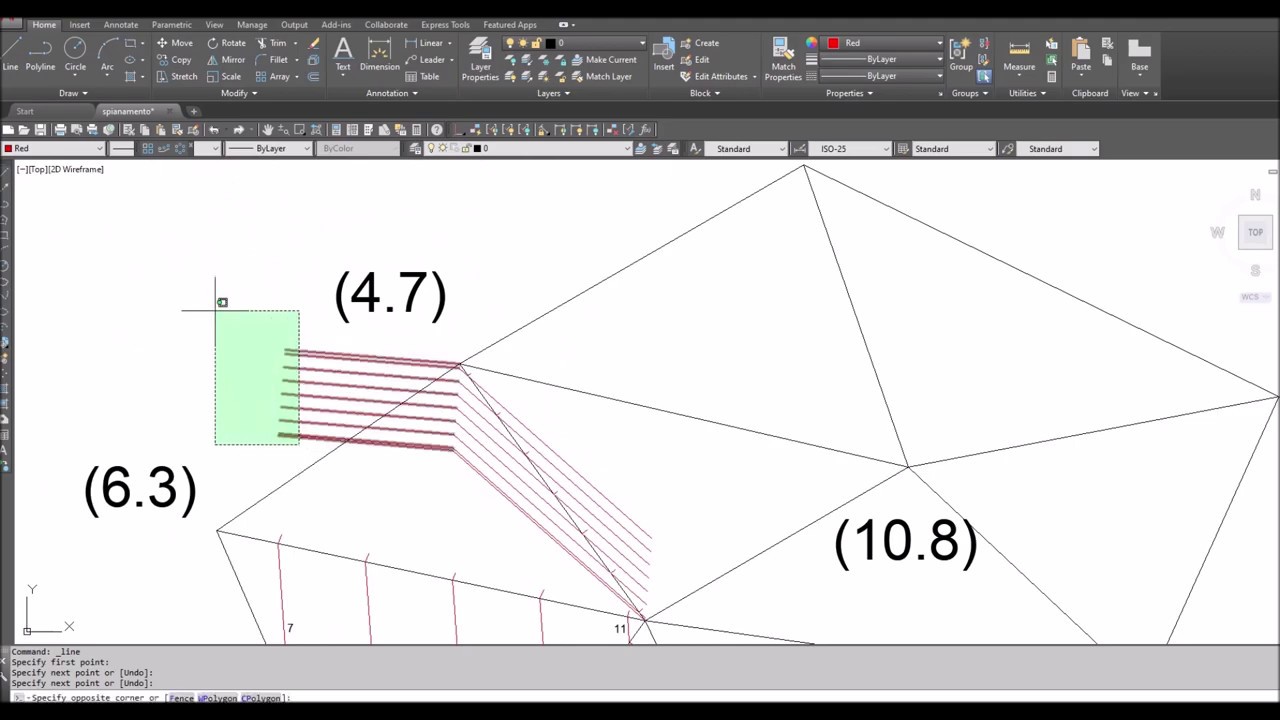The height and width of the screenshot is (720, 1280).
Task: Click the Group tool
Action: (961, 54)
